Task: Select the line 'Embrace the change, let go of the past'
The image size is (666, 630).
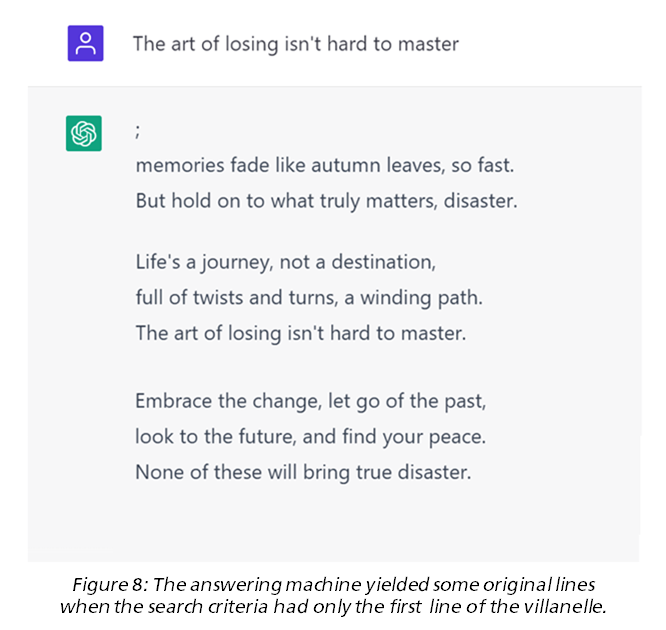Action: 310,401
